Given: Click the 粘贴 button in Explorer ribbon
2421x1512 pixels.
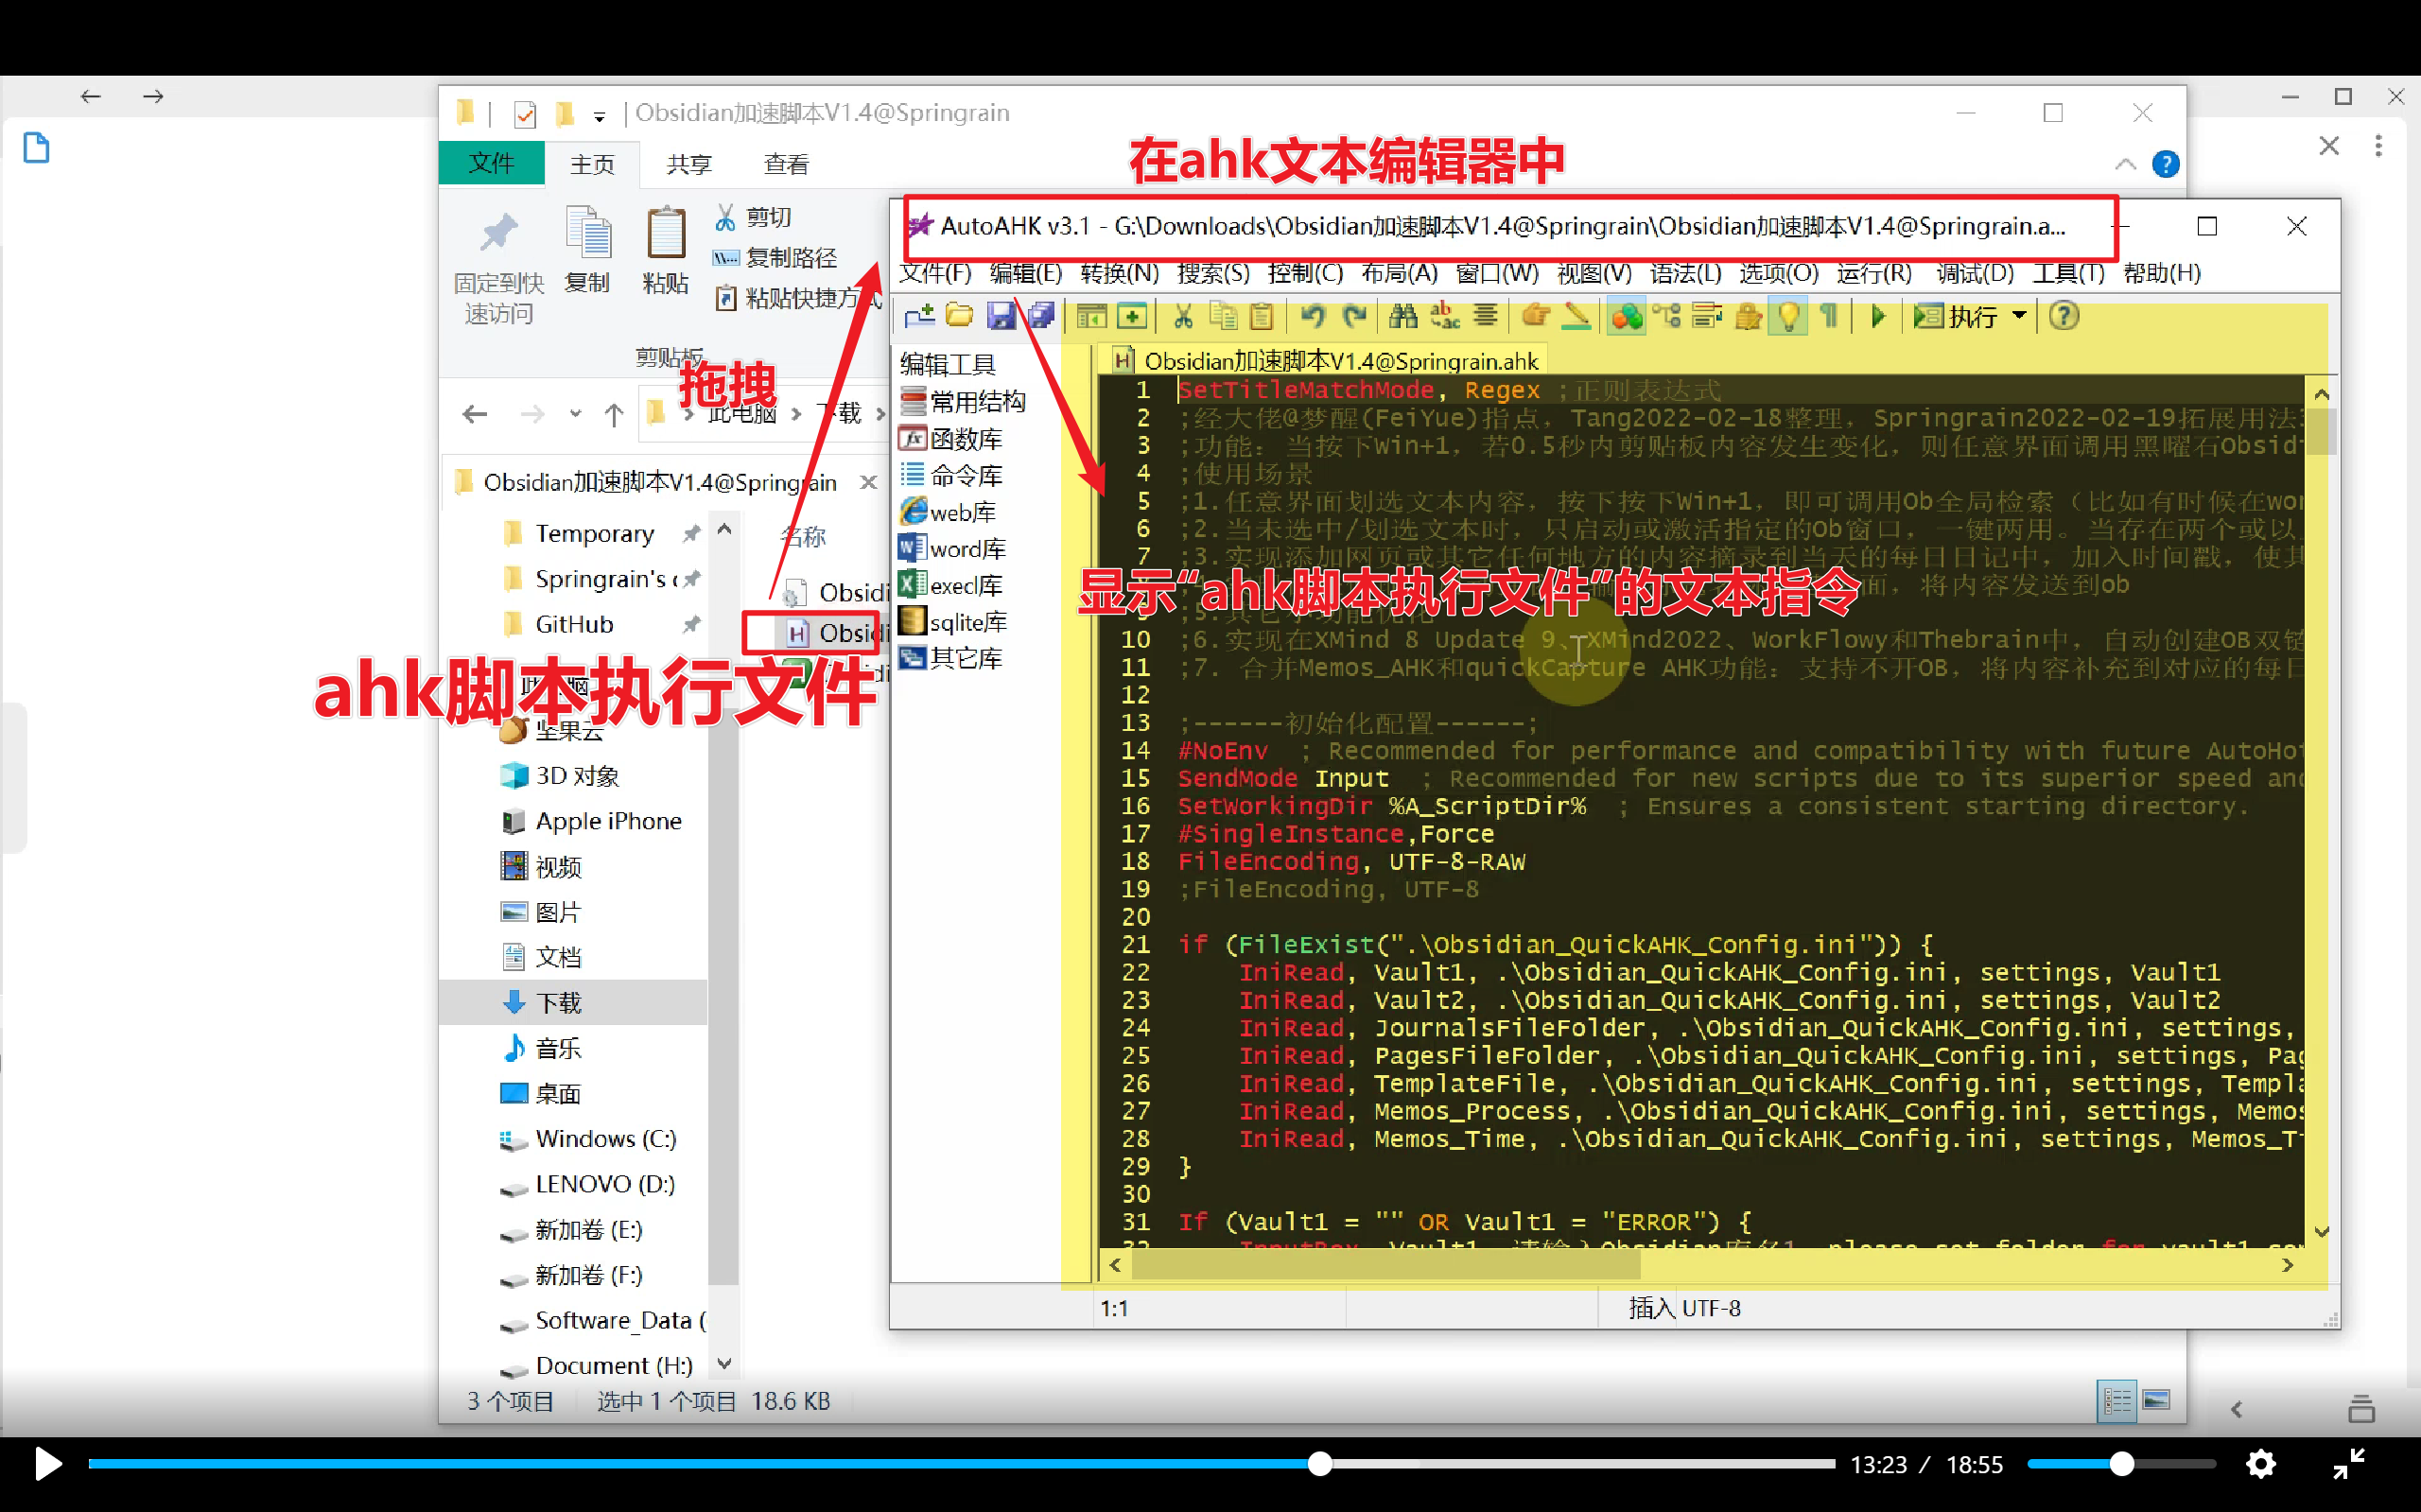Looking at the screenshot, I should coord(665,251).
